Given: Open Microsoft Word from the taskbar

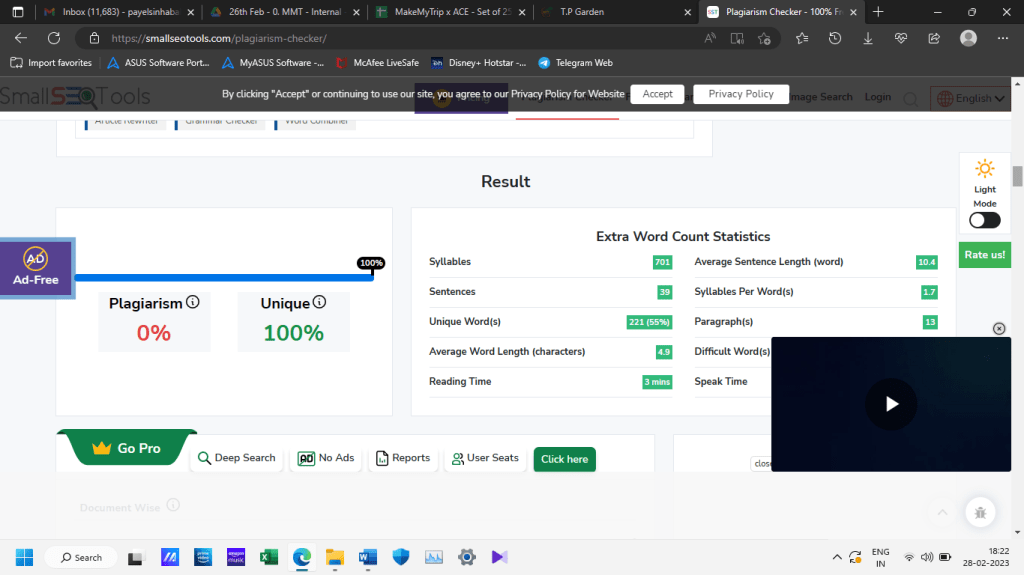Looking at the screenshot, I should click(x=367, y=557).
